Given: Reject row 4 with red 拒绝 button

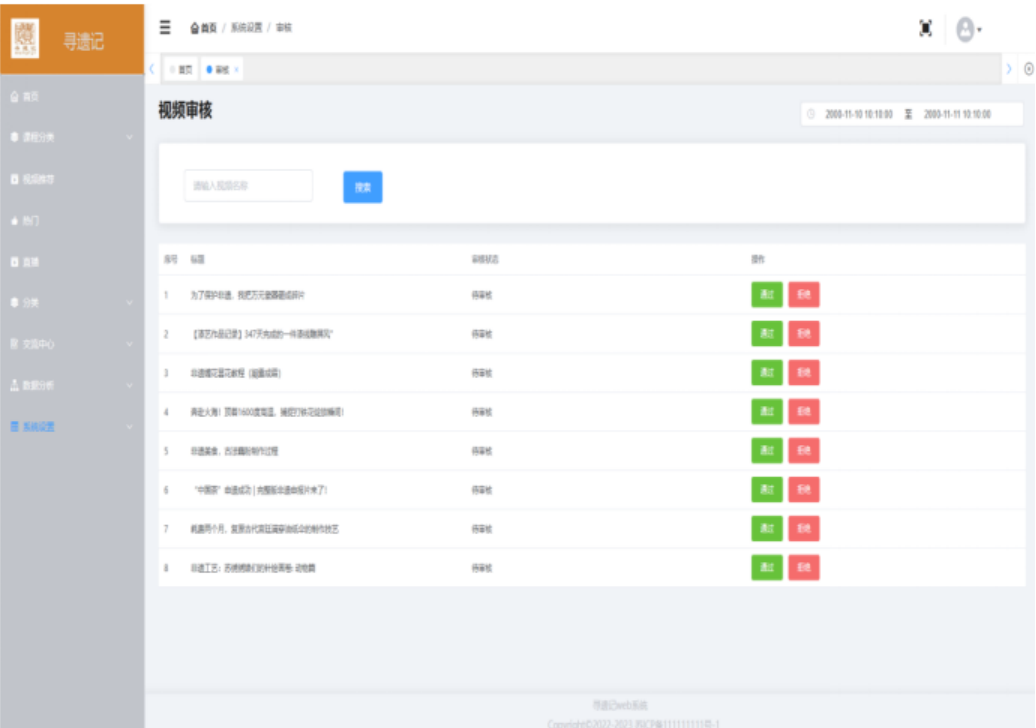Looking at the screenshot, I should [x=803, y=411].
